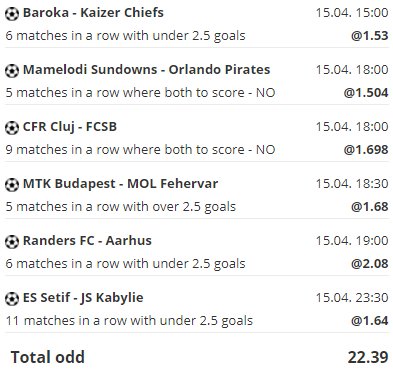Open MTK Budapest - MOL Fehervar match
This screenshot has width=393, height=375.
pyautogui.click(x=120, y=184)
